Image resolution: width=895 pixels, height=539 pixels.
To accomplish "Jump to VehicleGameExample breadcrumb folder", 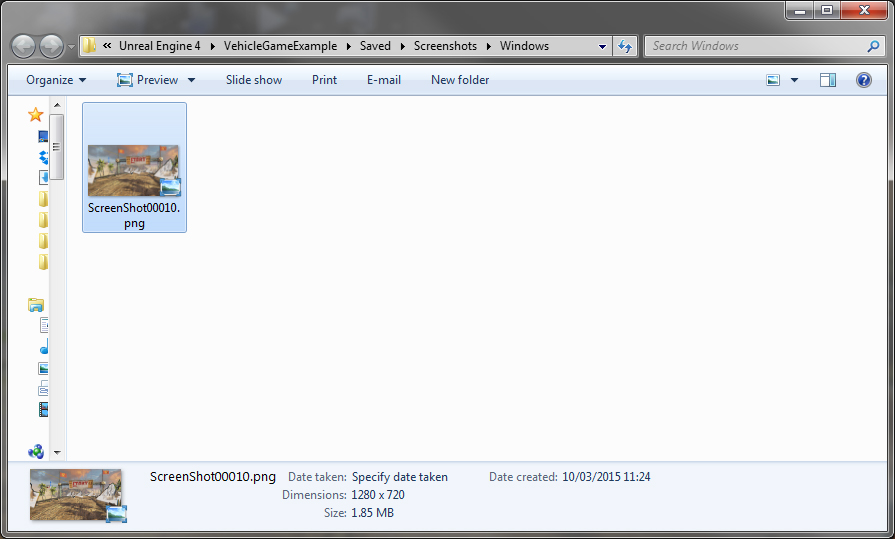I will point(280,46).
